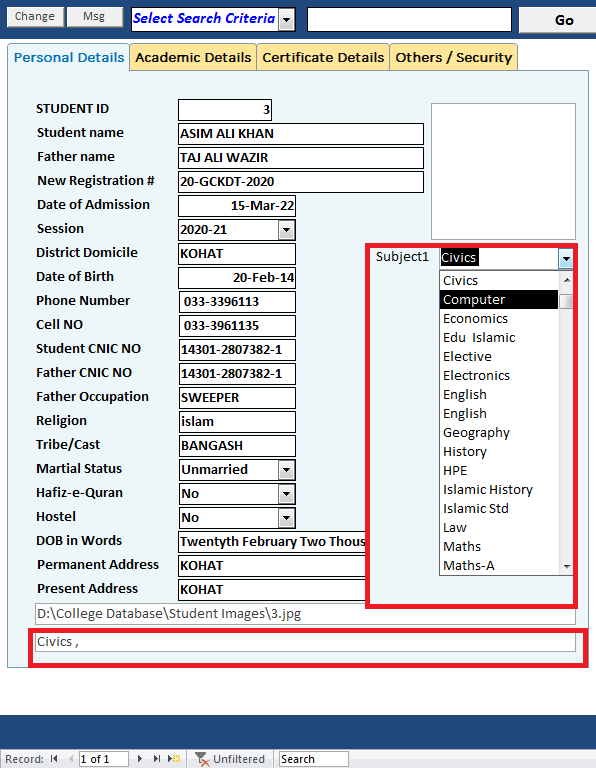Collapse the Subject1 combo box arrow
This screenshot has height=768, width=596.
(x=566, y=258)
